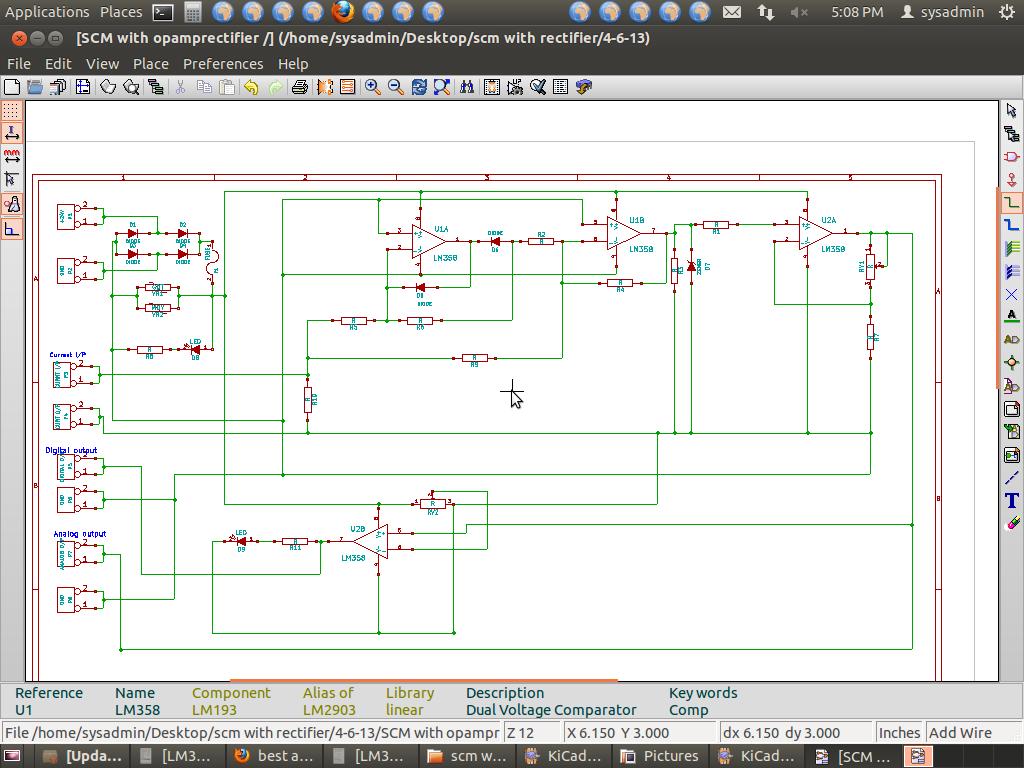The image size is (1024, 768).
Task: Toggle cursor shape in left toolbar
Action: (11, 179)
